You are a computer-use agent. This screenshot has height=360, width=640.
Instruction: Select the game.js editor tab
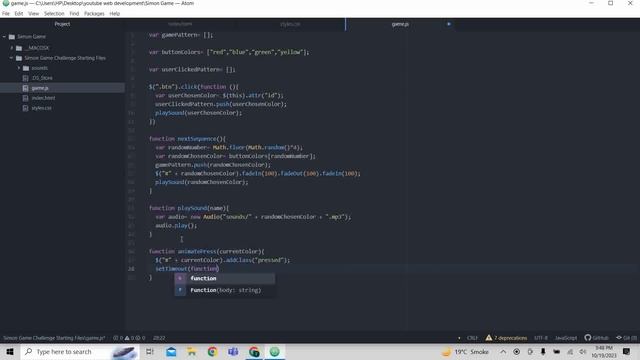click(x=400, y=24)
